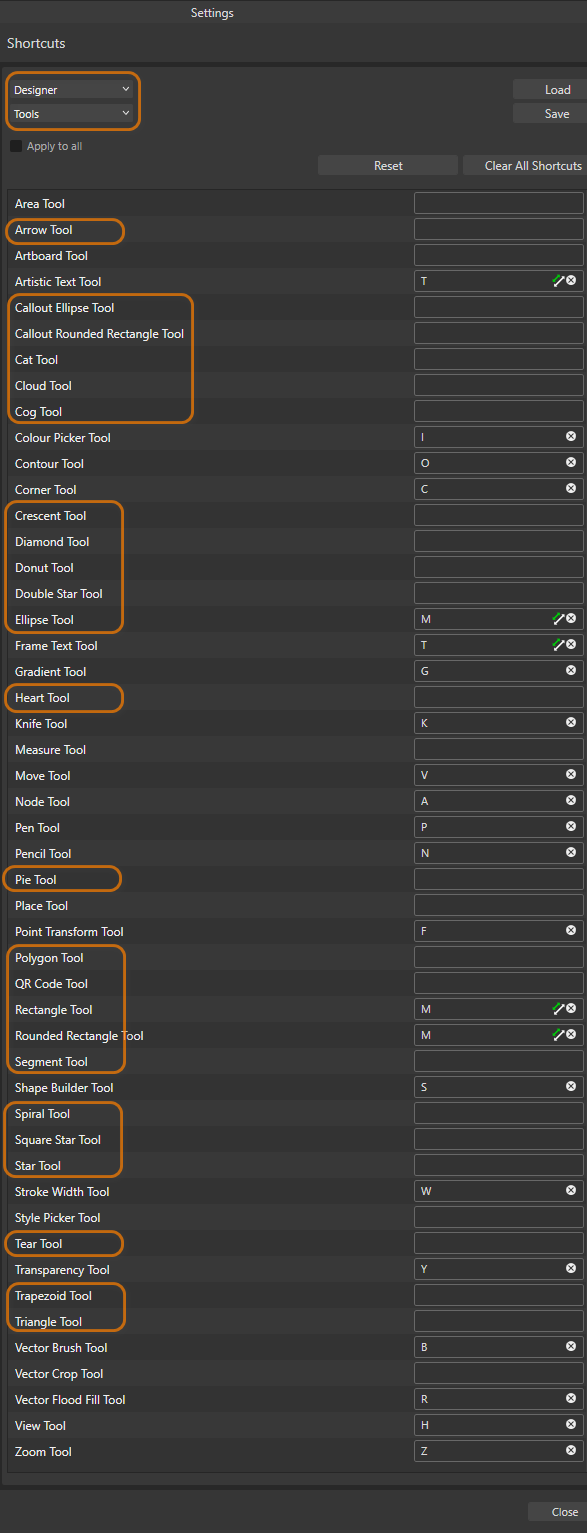This screenshot has width=587, height=1533.
Task: Click the shared-shortcut icon for Artistic Text Tool
Action: click(x=558, y=281)
